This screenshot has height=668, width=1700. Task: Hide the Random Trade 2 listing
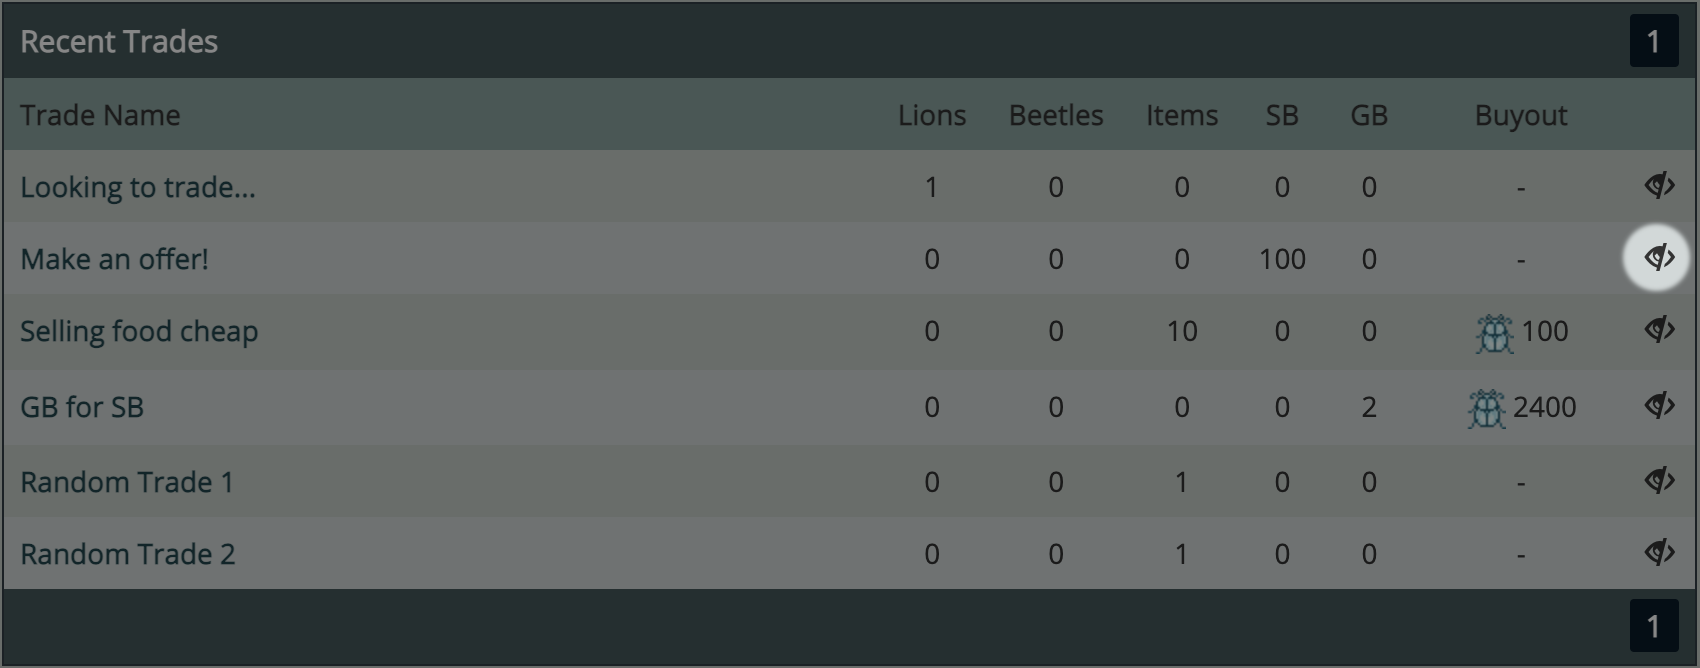[x=1659, y=552]
